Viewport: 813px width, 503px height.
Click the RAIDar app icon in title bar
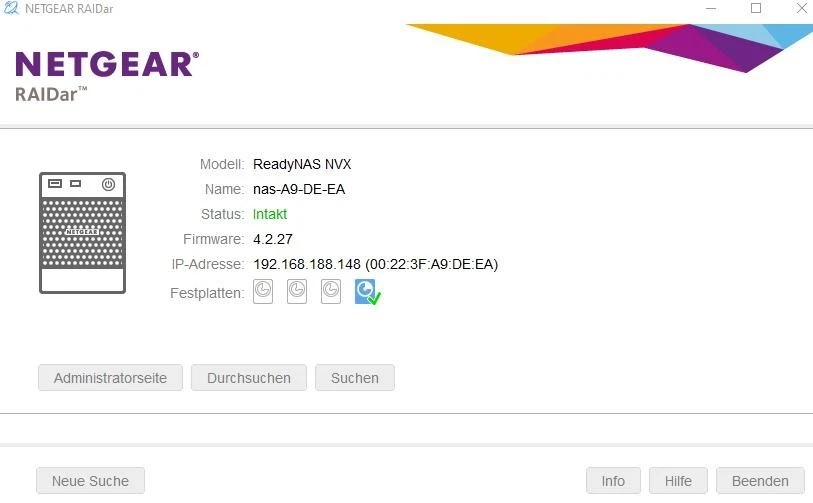tap(11, 8)
